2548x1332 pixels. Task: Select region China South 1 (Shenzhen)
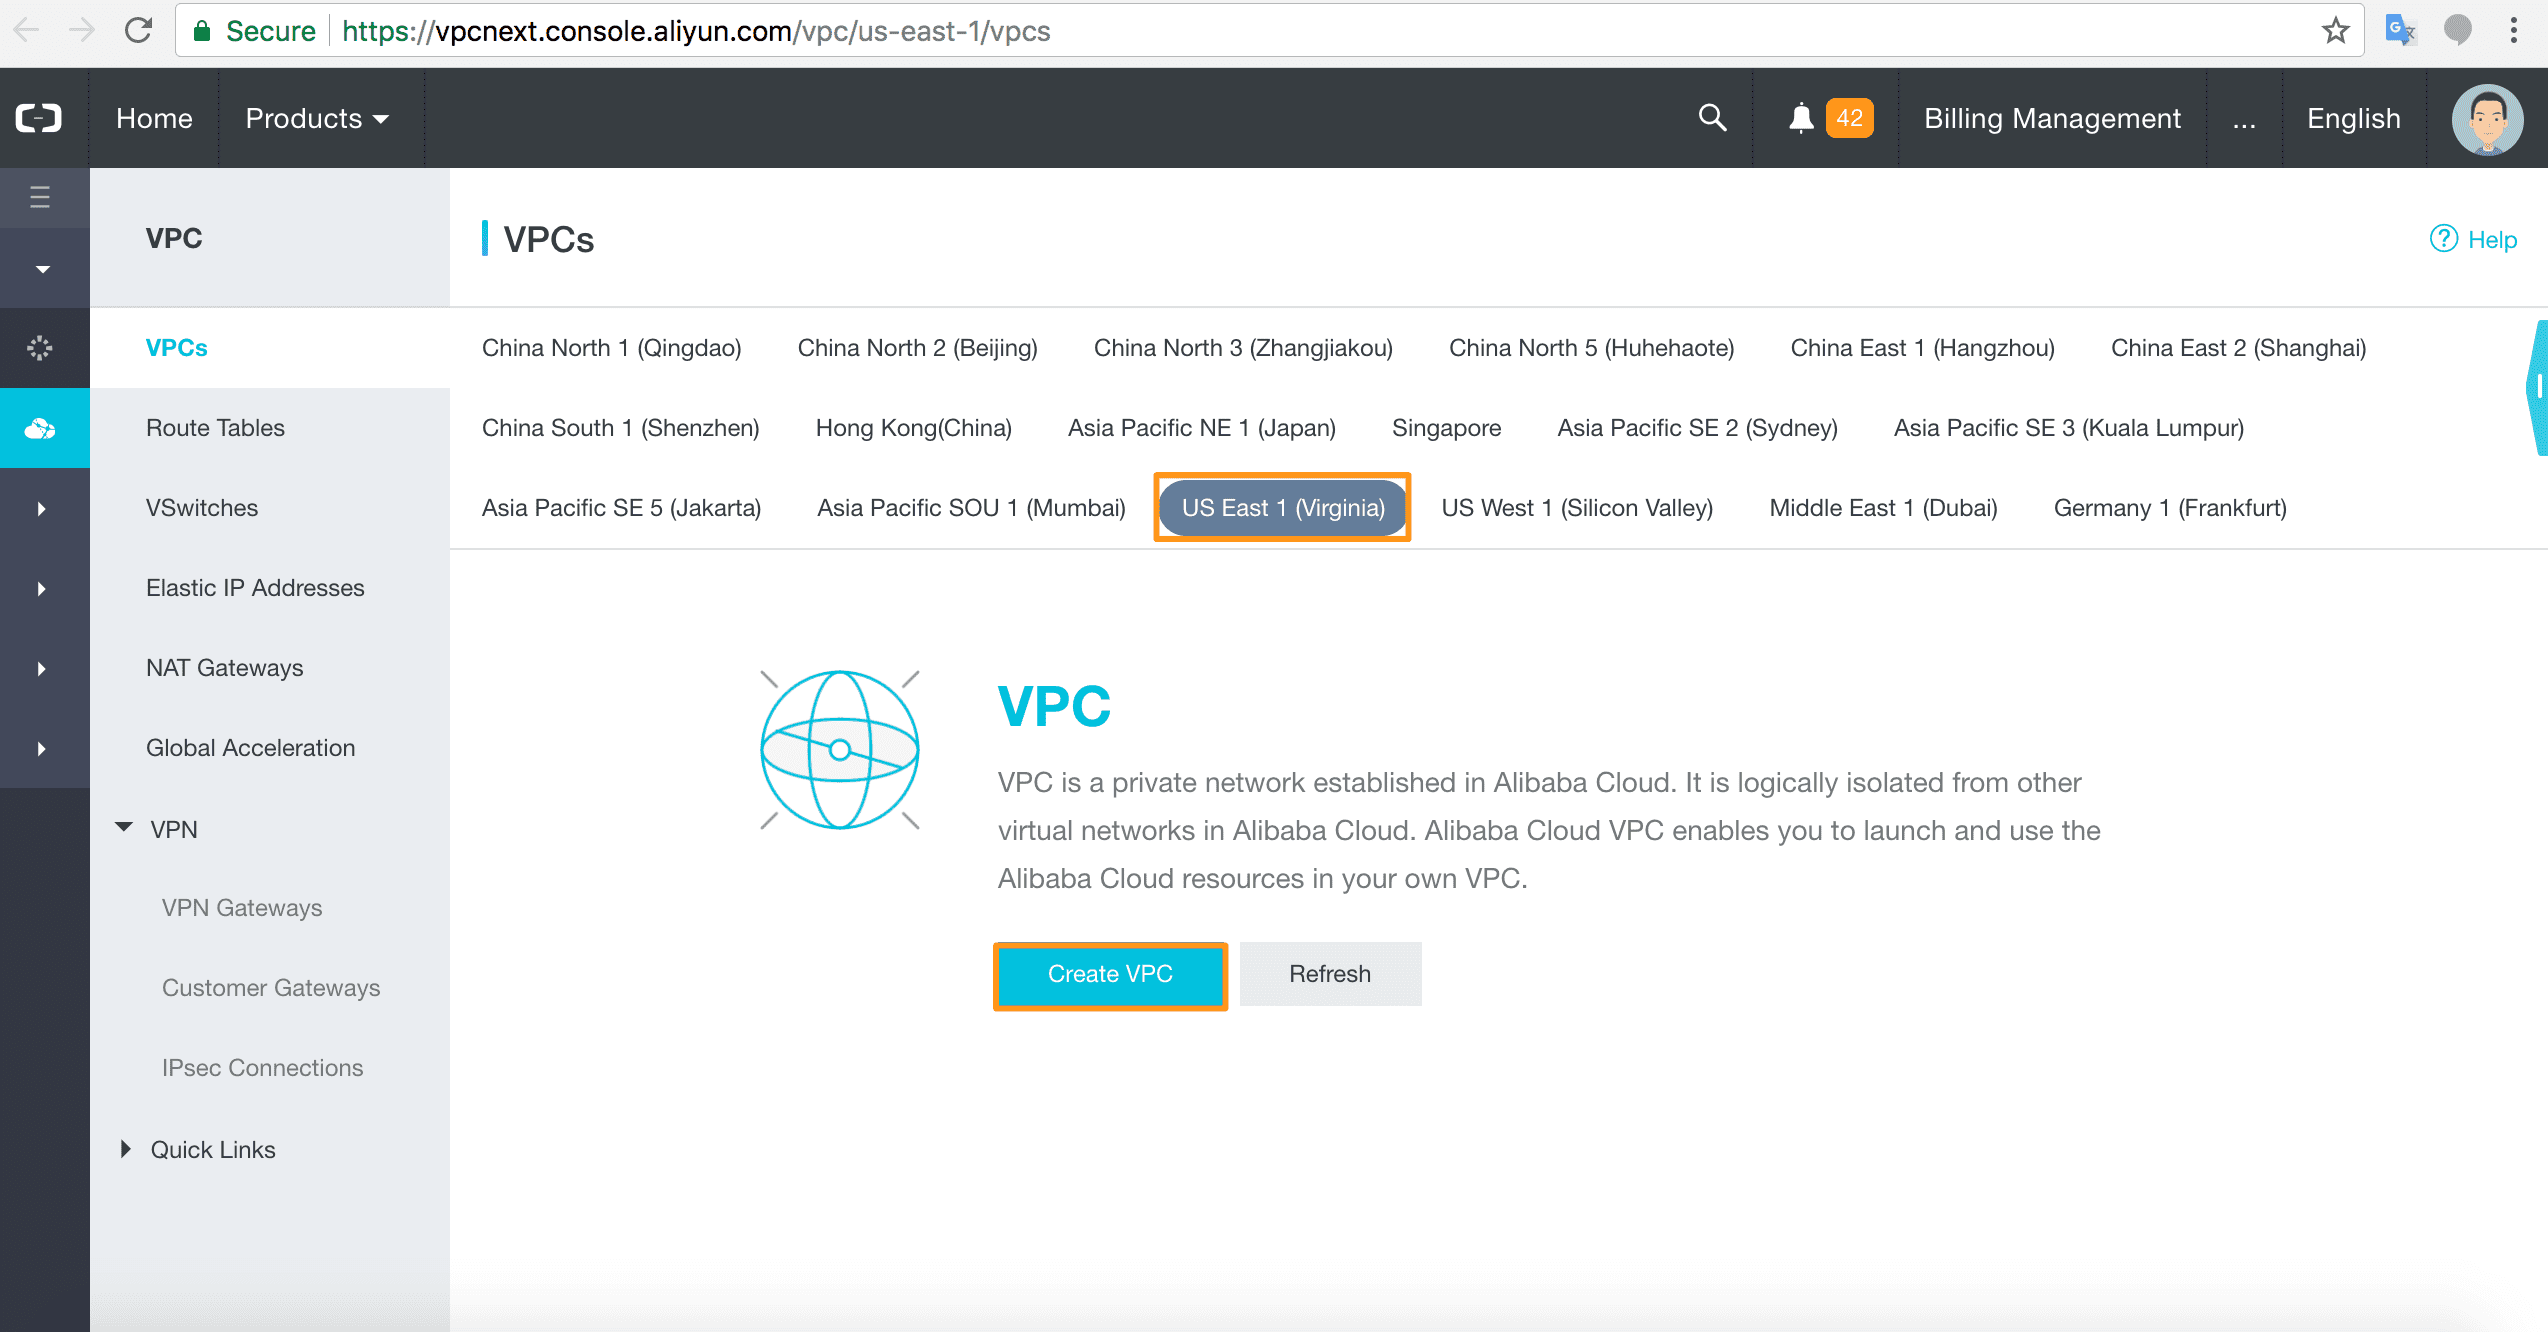(620, 428)
